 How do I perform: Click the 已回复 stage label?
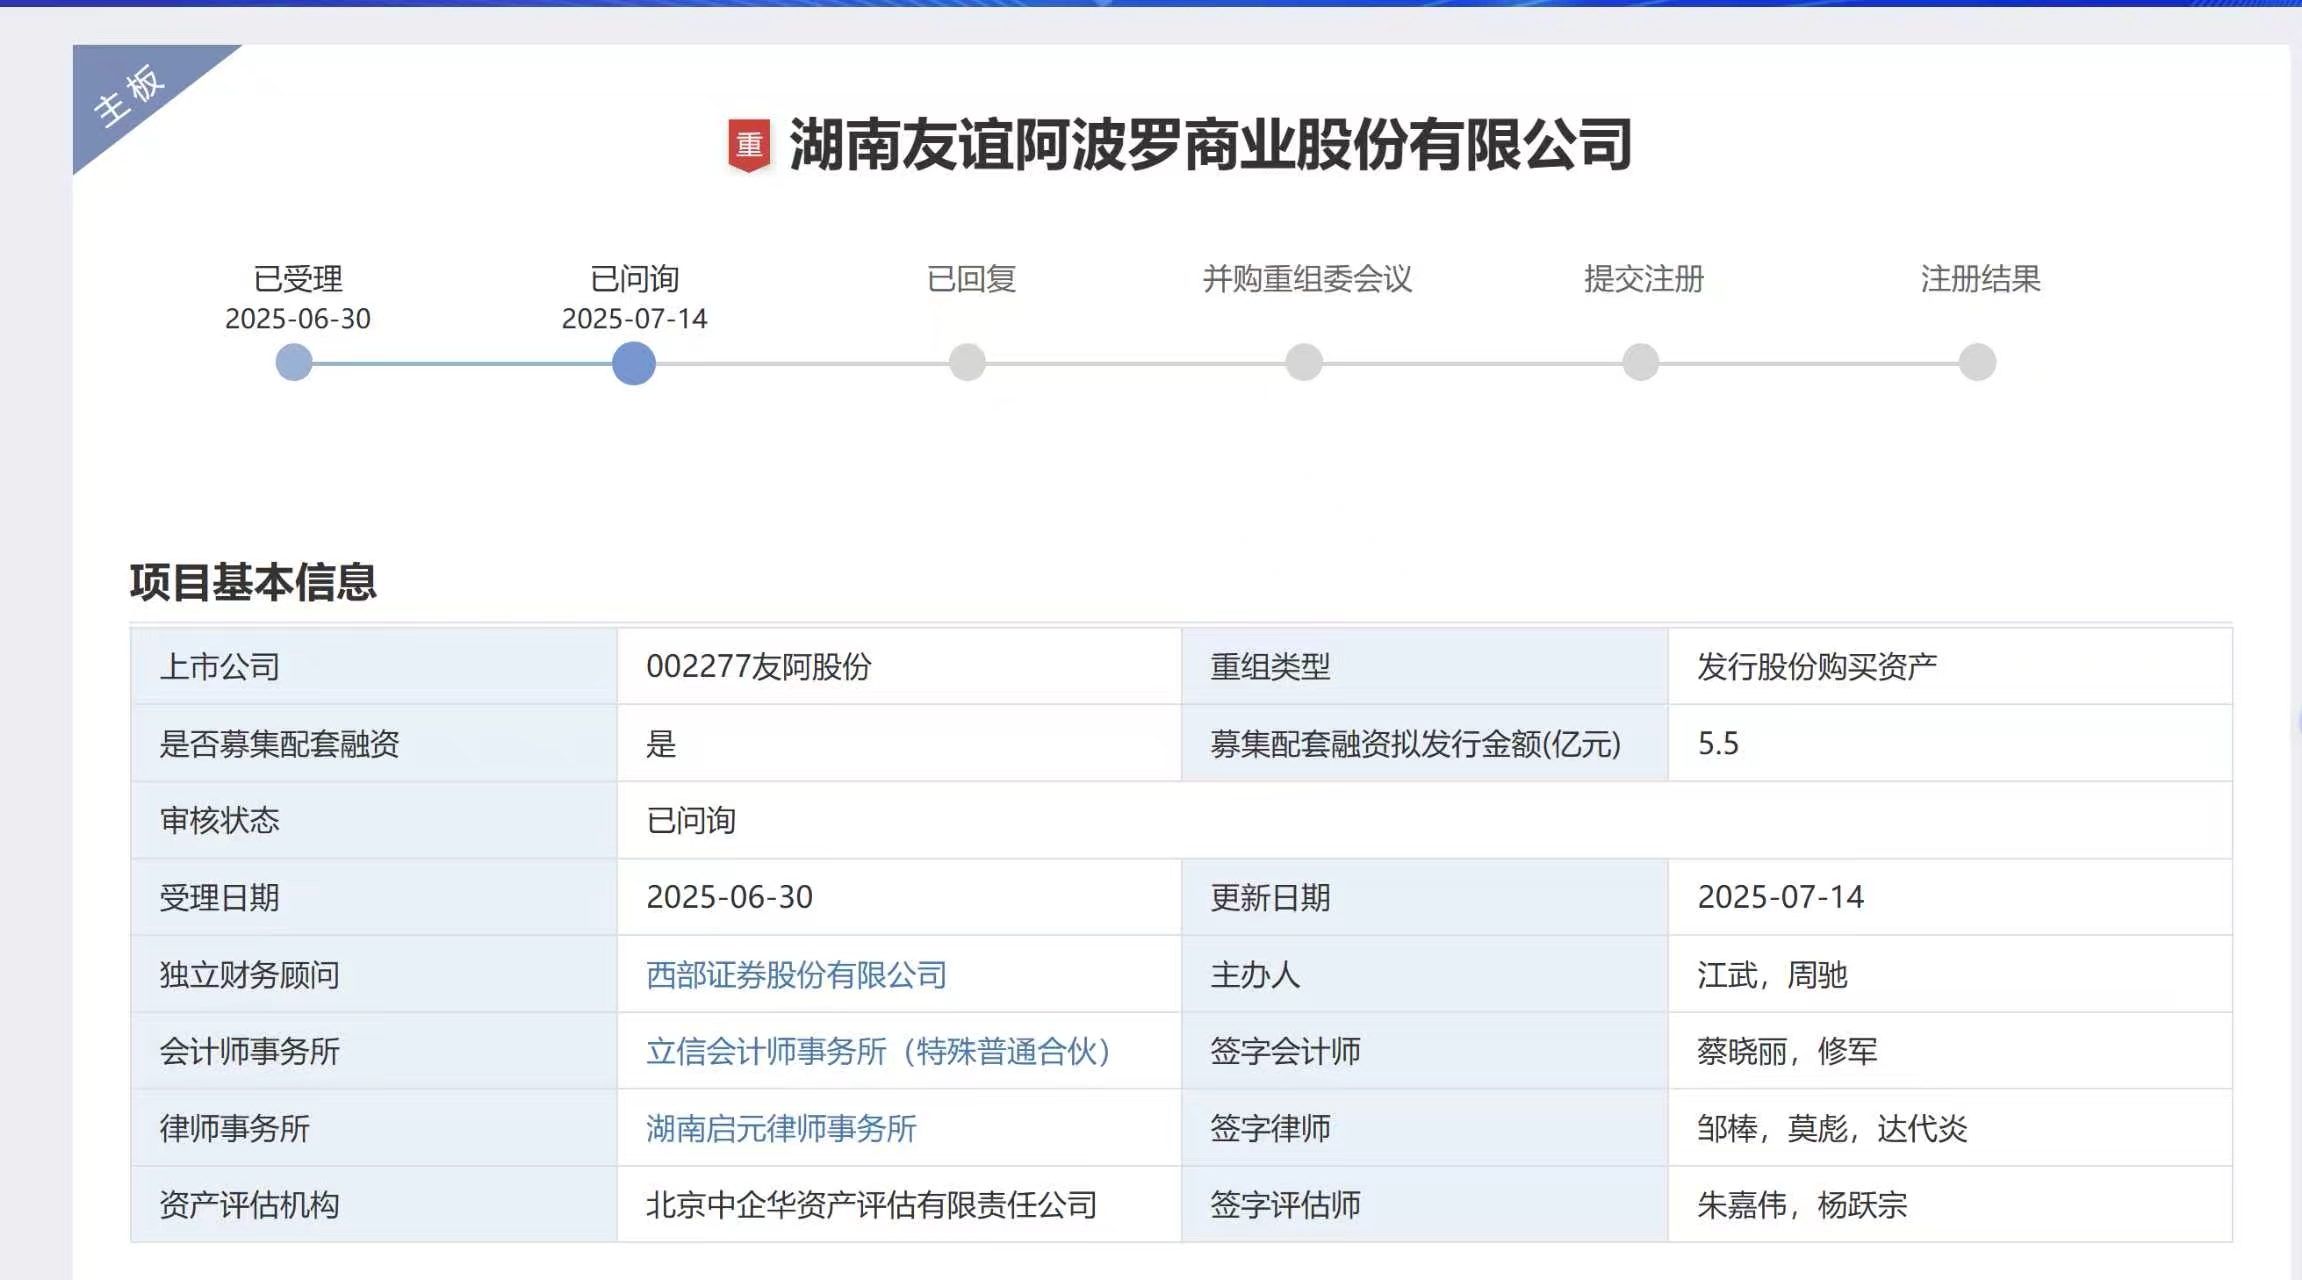[x=972, y=279]
